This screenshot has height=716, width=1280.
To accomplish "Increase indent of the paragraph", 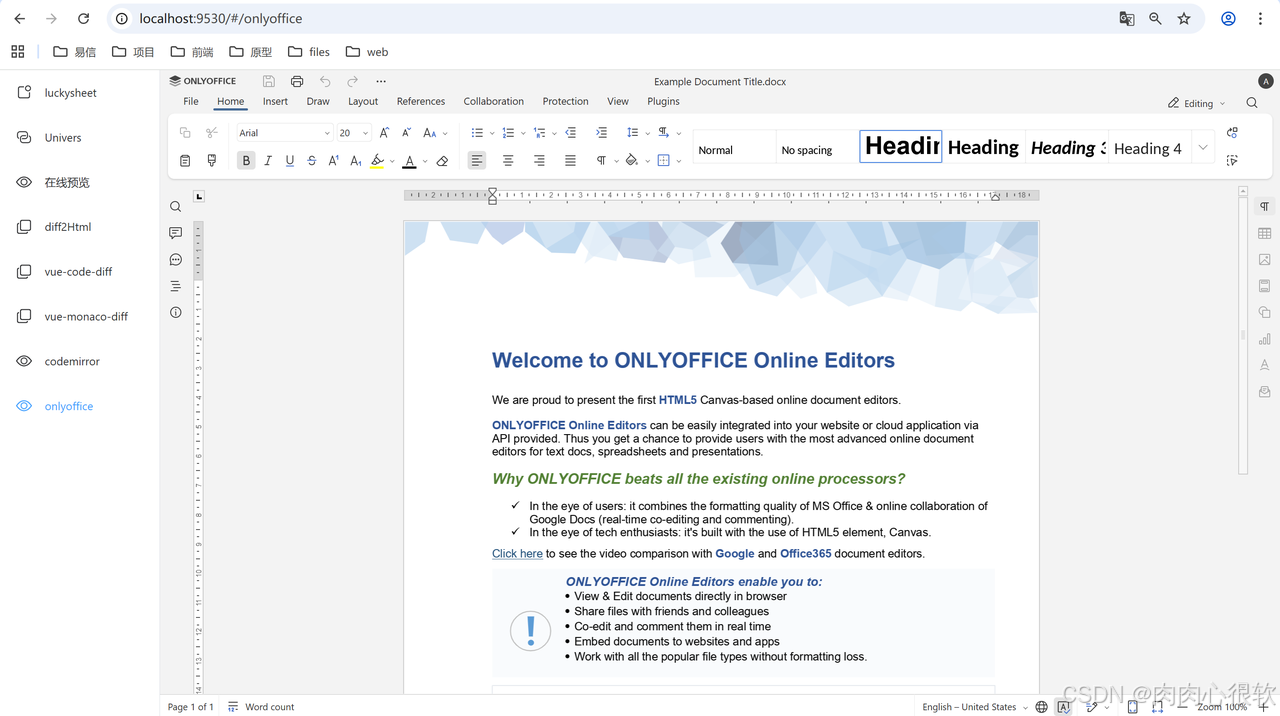I will click(x=601, y=133).
